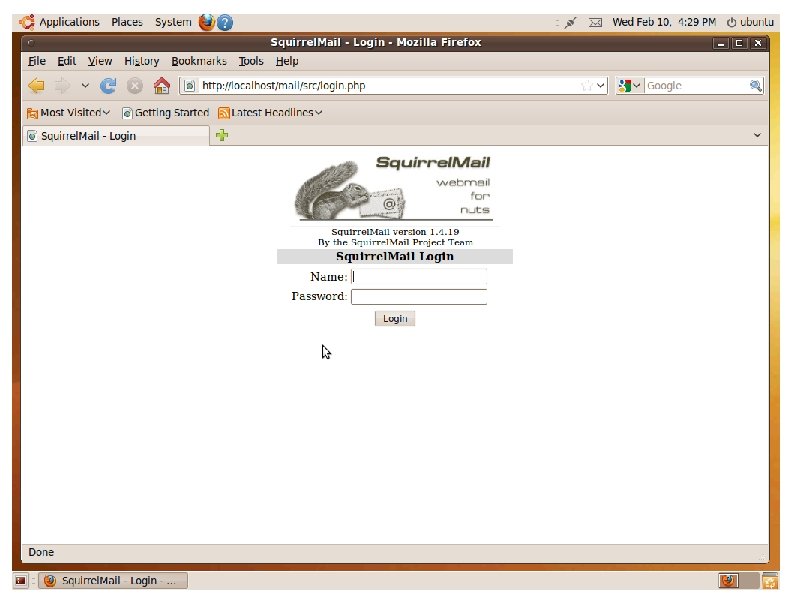Click the 'By the SquirrelMail Project Team' text
The height and width of the screenshot is (595, 794).
pos(395,242)
